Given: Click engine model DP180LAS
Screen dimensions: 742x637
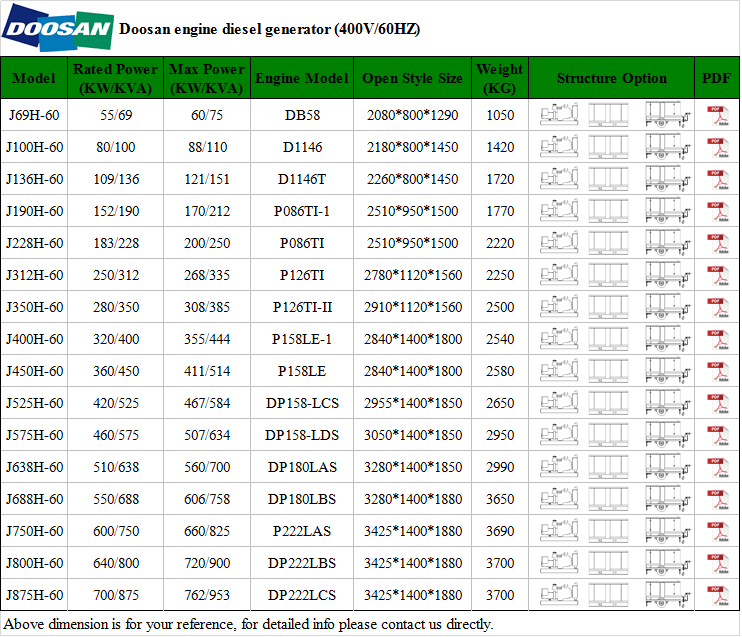Looking at the screenshot, I should click(x=302, y=467).
